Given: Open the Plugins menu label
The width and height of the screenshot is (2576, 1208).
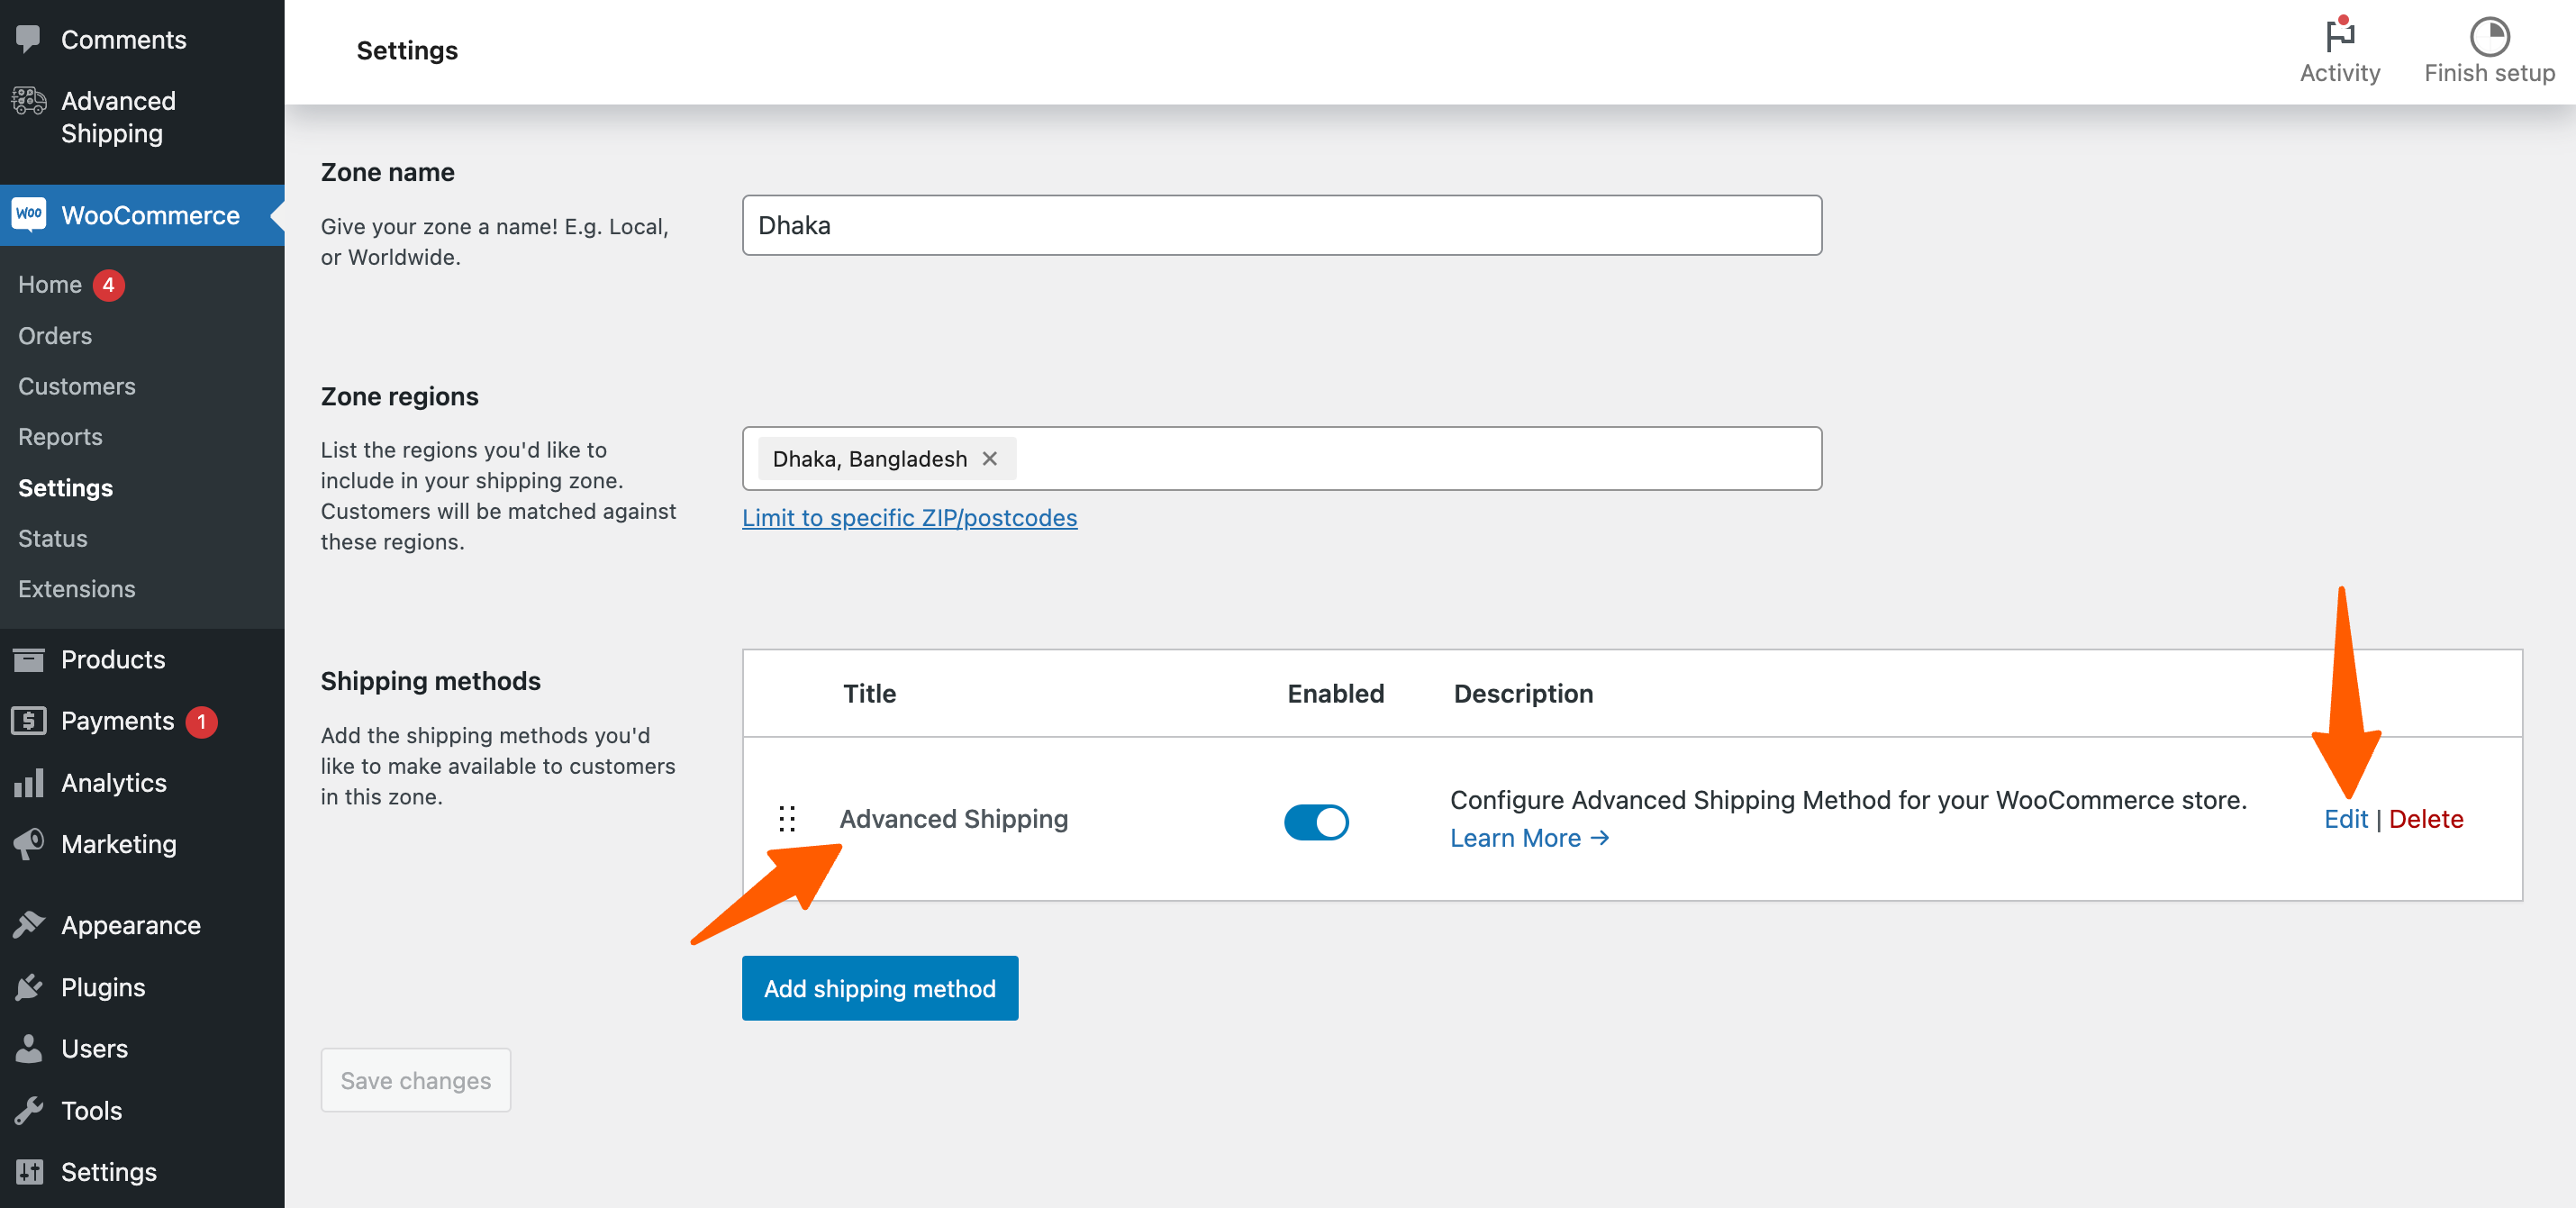Looking at the screenshot, I should 103,987.
